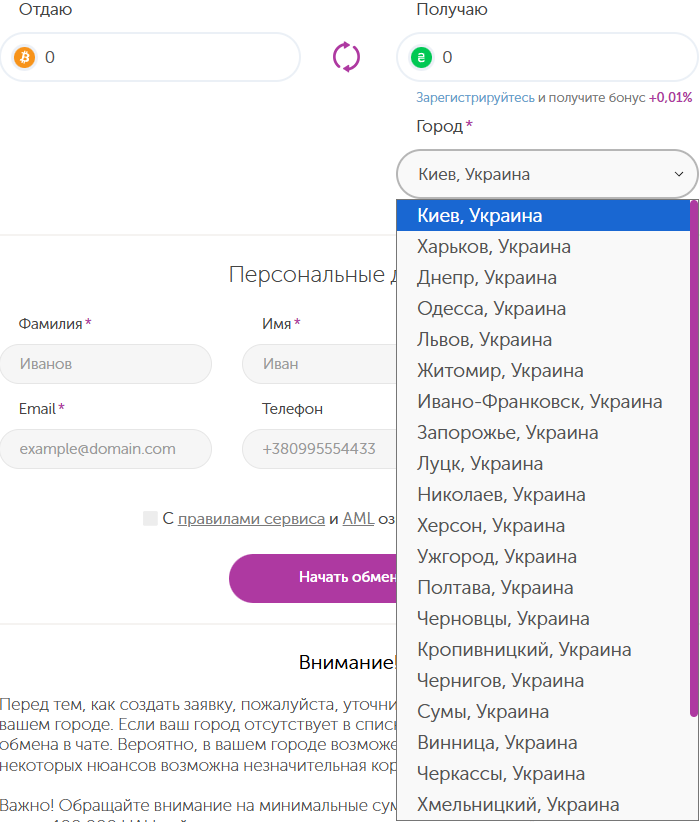Screen dimensions: 700x822
Task: Click the Email input field
Action: point(106,449)
